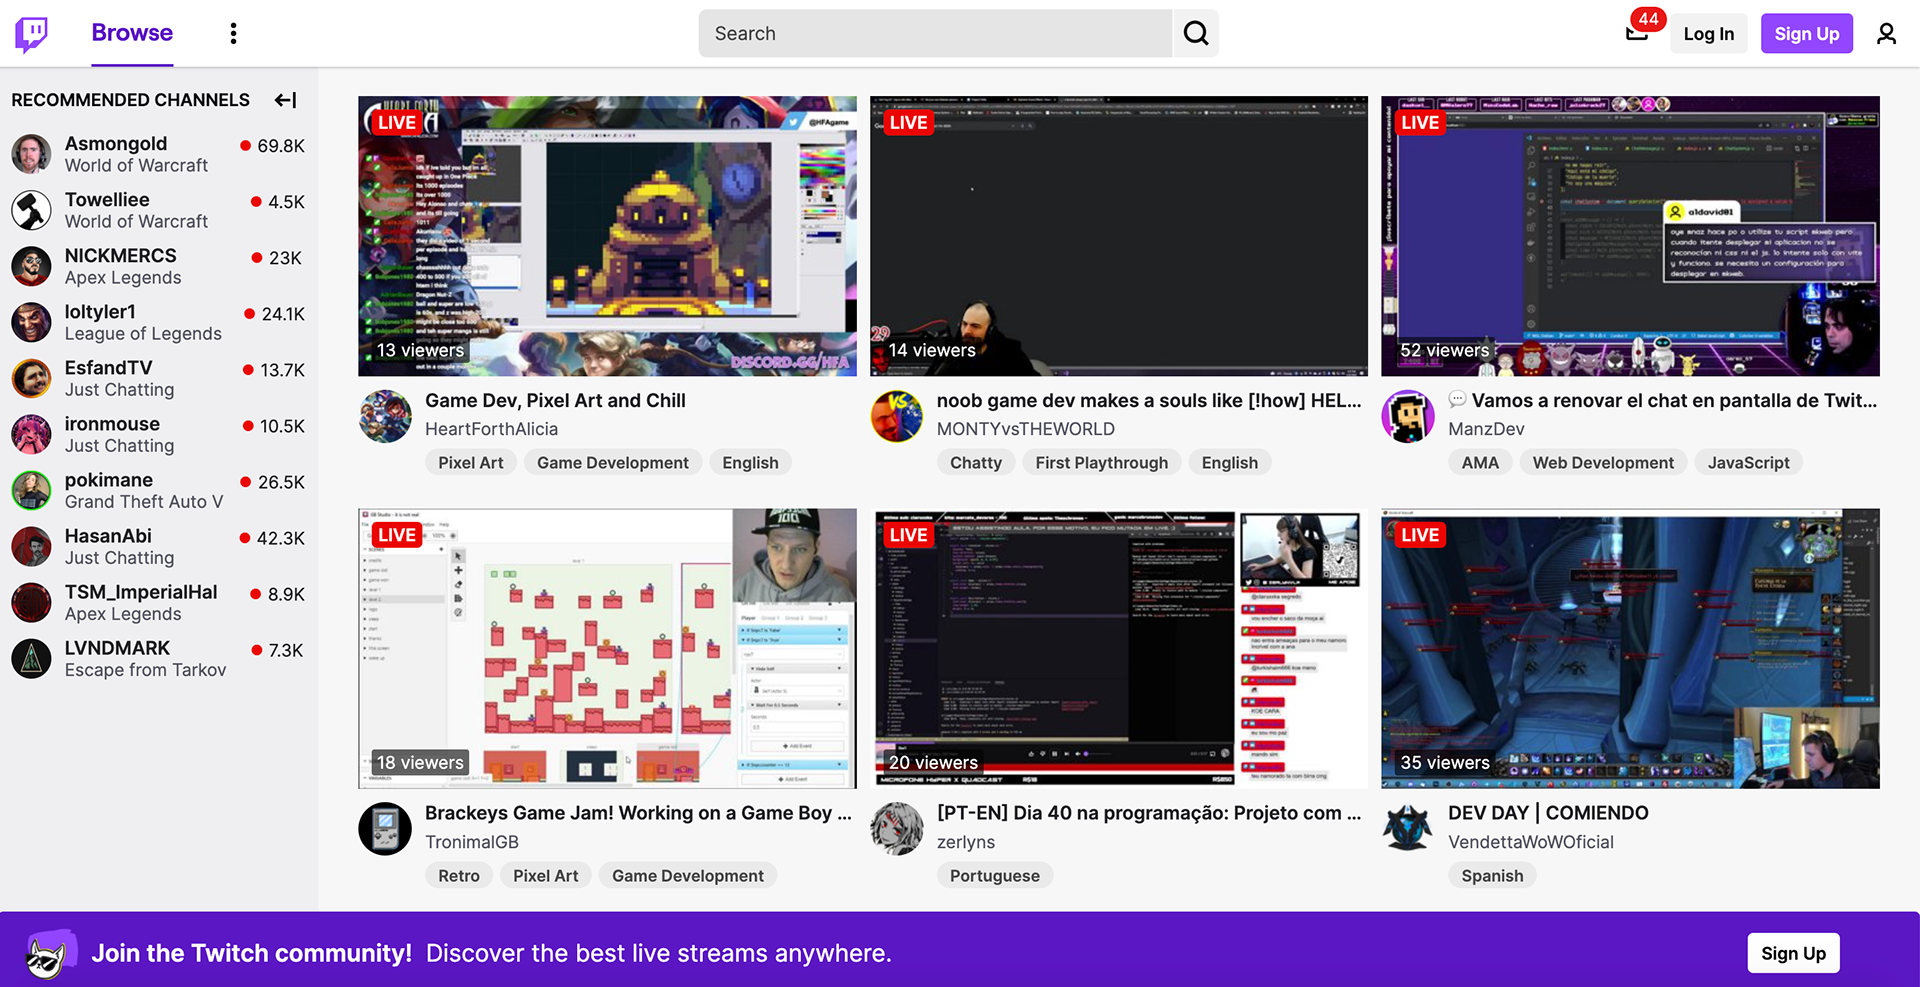This screenshot has width=1920, height=987.
Task: Select the AMA tag
Action: [x=1480, y=463]
